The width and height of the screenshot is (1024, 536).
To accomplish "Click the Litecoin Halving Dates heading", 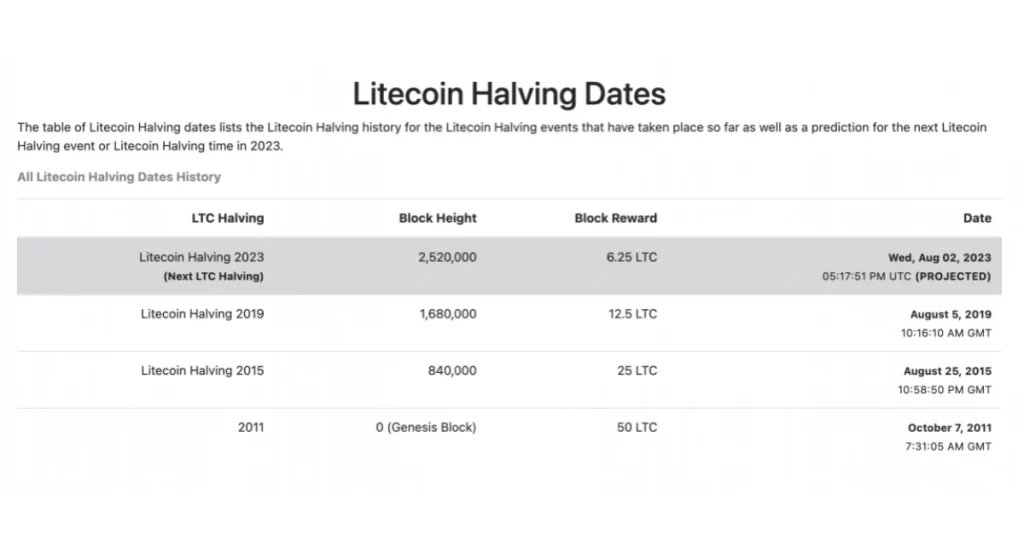I will [509, 94].
